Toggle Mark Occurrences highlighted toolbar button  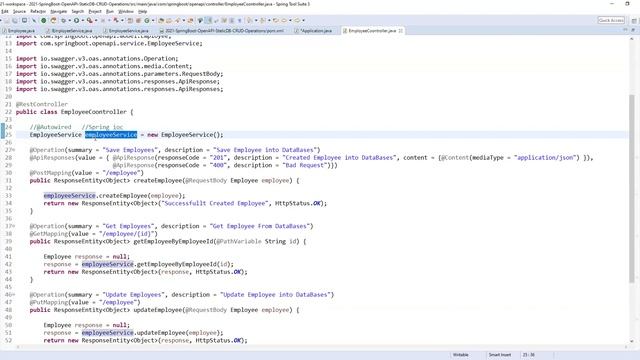pyautogui.click(x=208, y=20)
